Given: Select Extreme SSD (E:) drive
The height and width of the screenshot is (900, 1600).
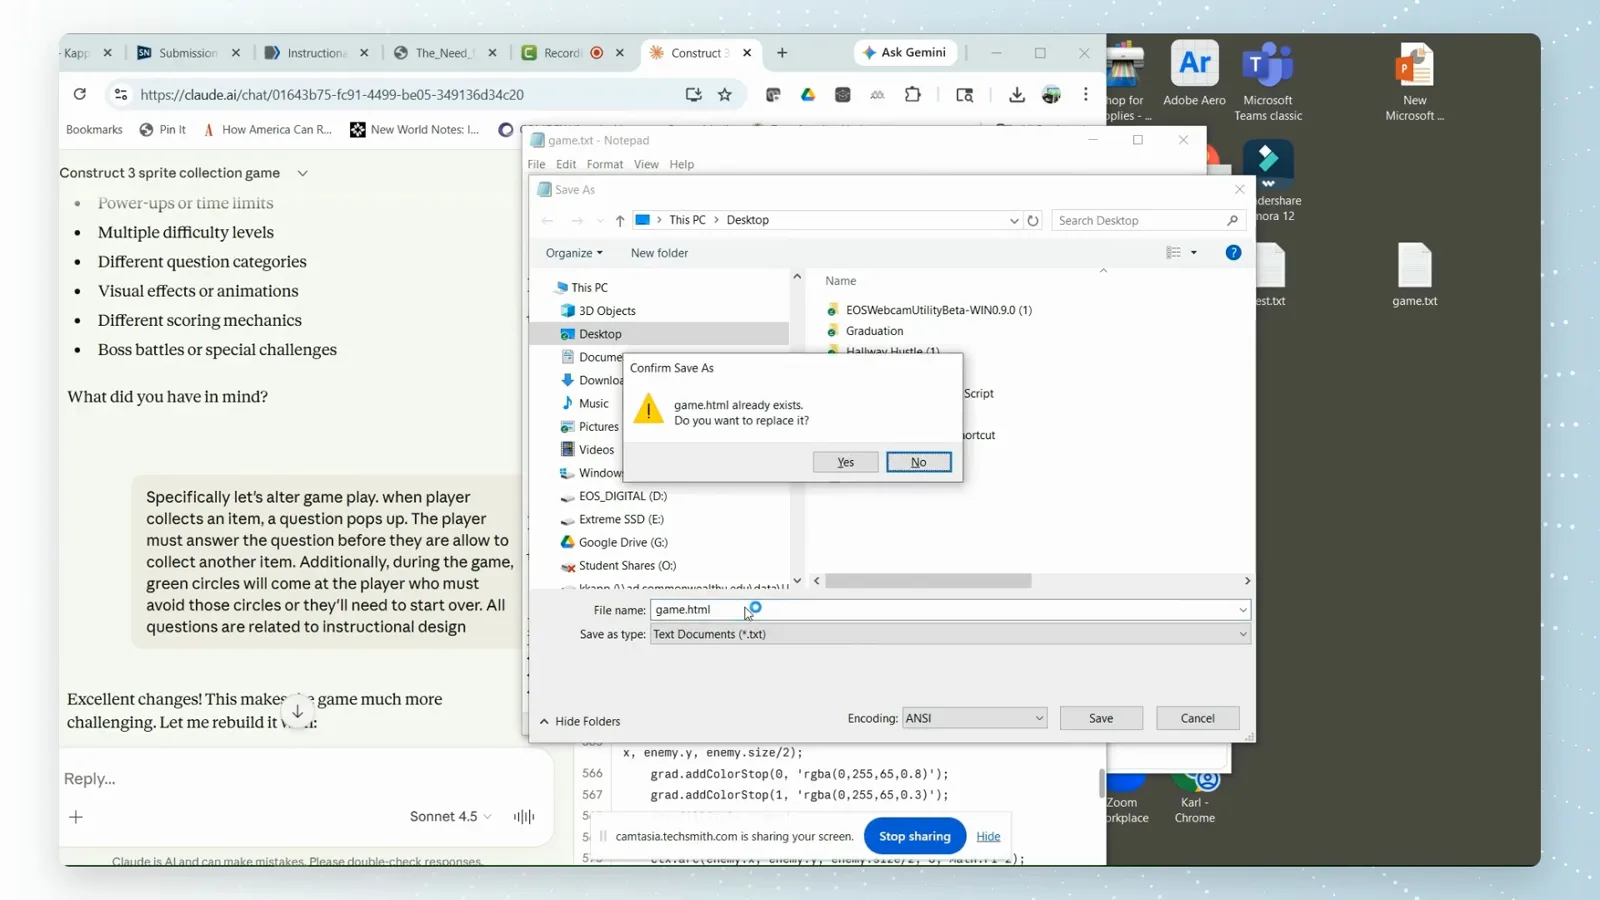Looking at the screenshot, I should 621,519.
